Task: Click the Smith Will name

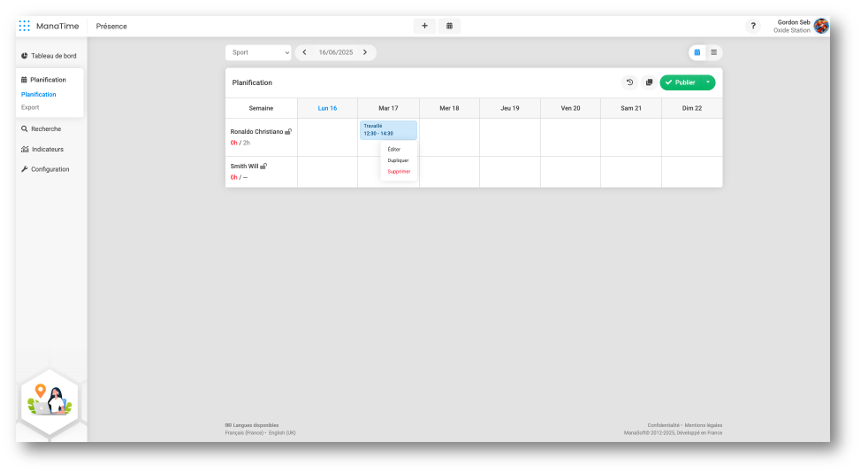Action: [244, 166]
